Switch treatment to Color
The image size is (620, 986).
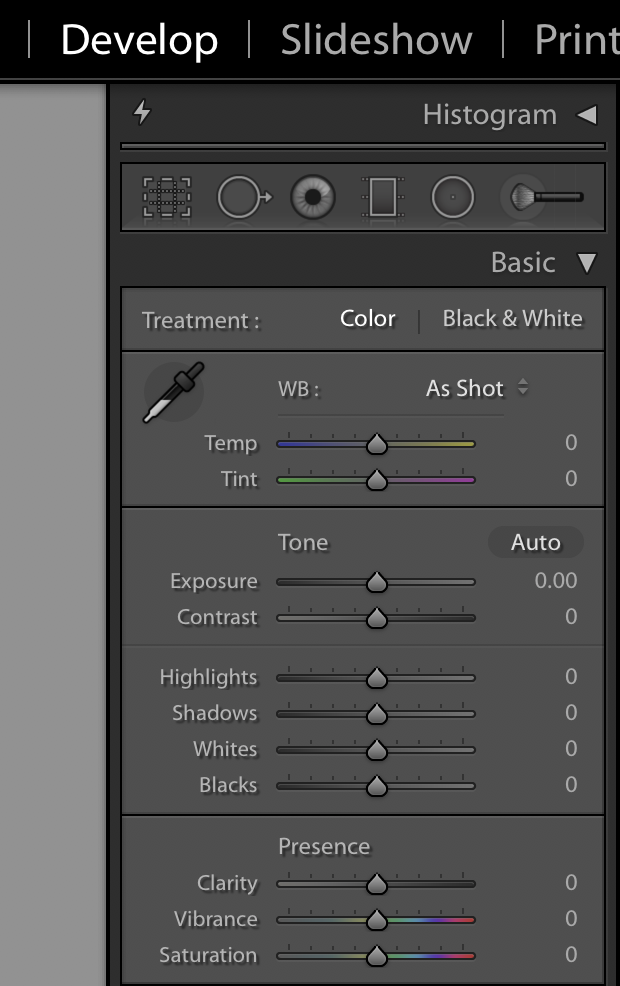pos(368,319)
